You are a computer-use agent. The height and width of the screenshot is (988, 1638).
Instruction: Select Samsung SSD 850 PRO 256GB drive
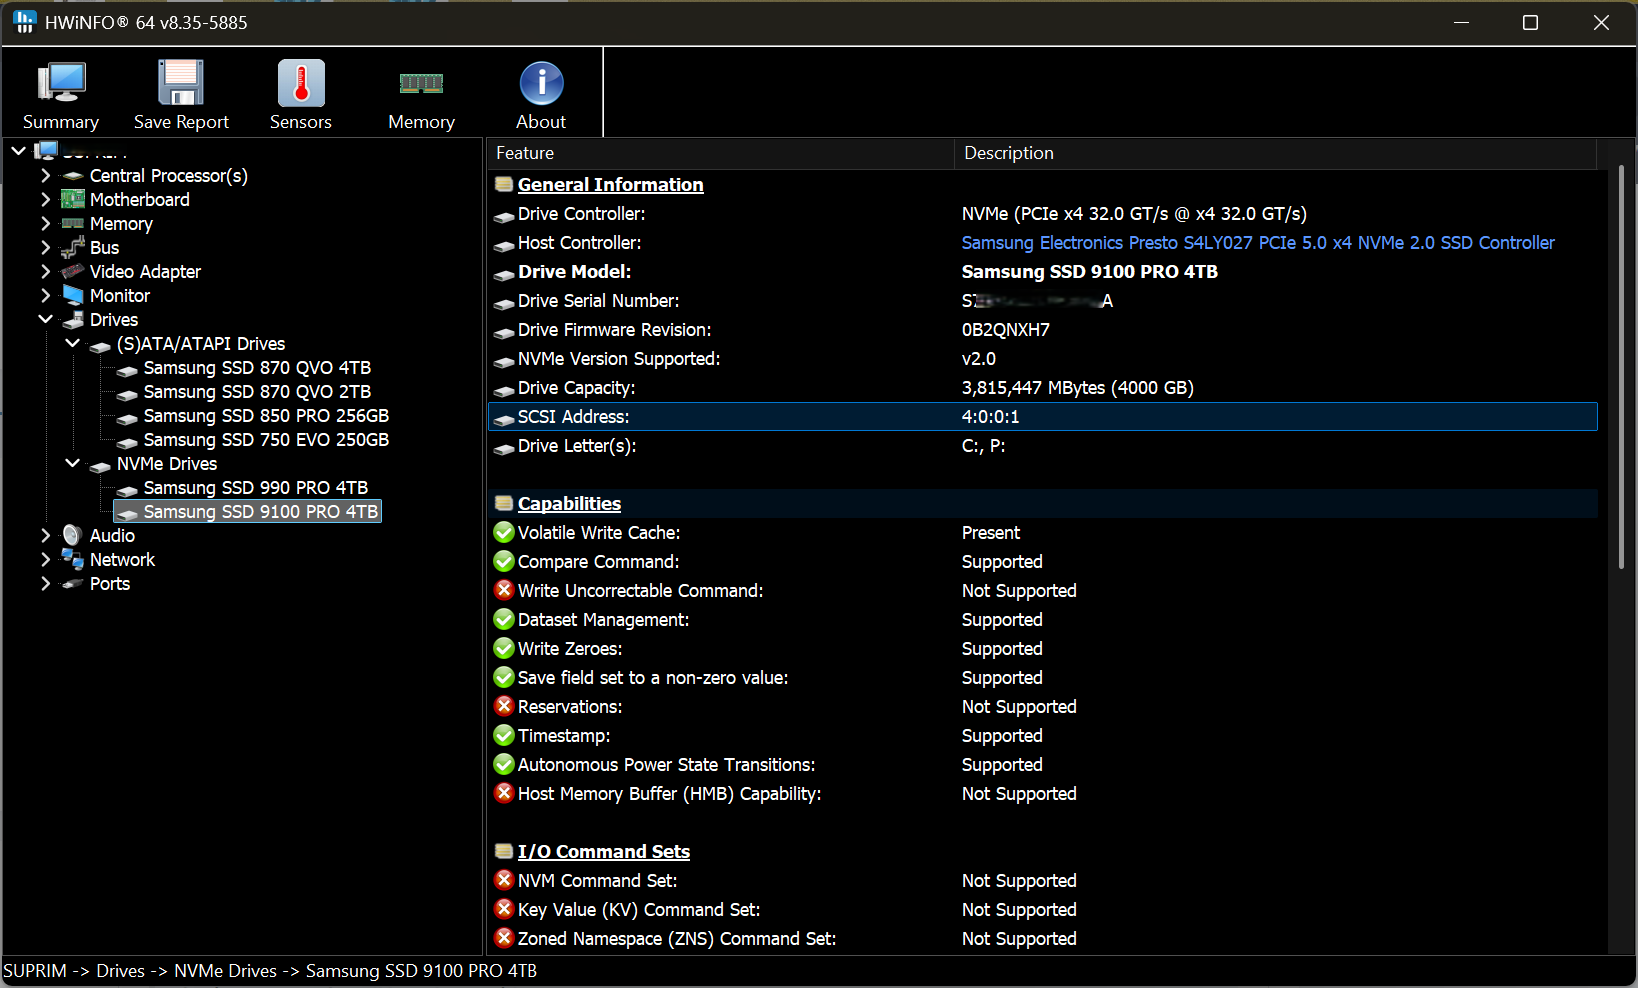coord(265,416)
